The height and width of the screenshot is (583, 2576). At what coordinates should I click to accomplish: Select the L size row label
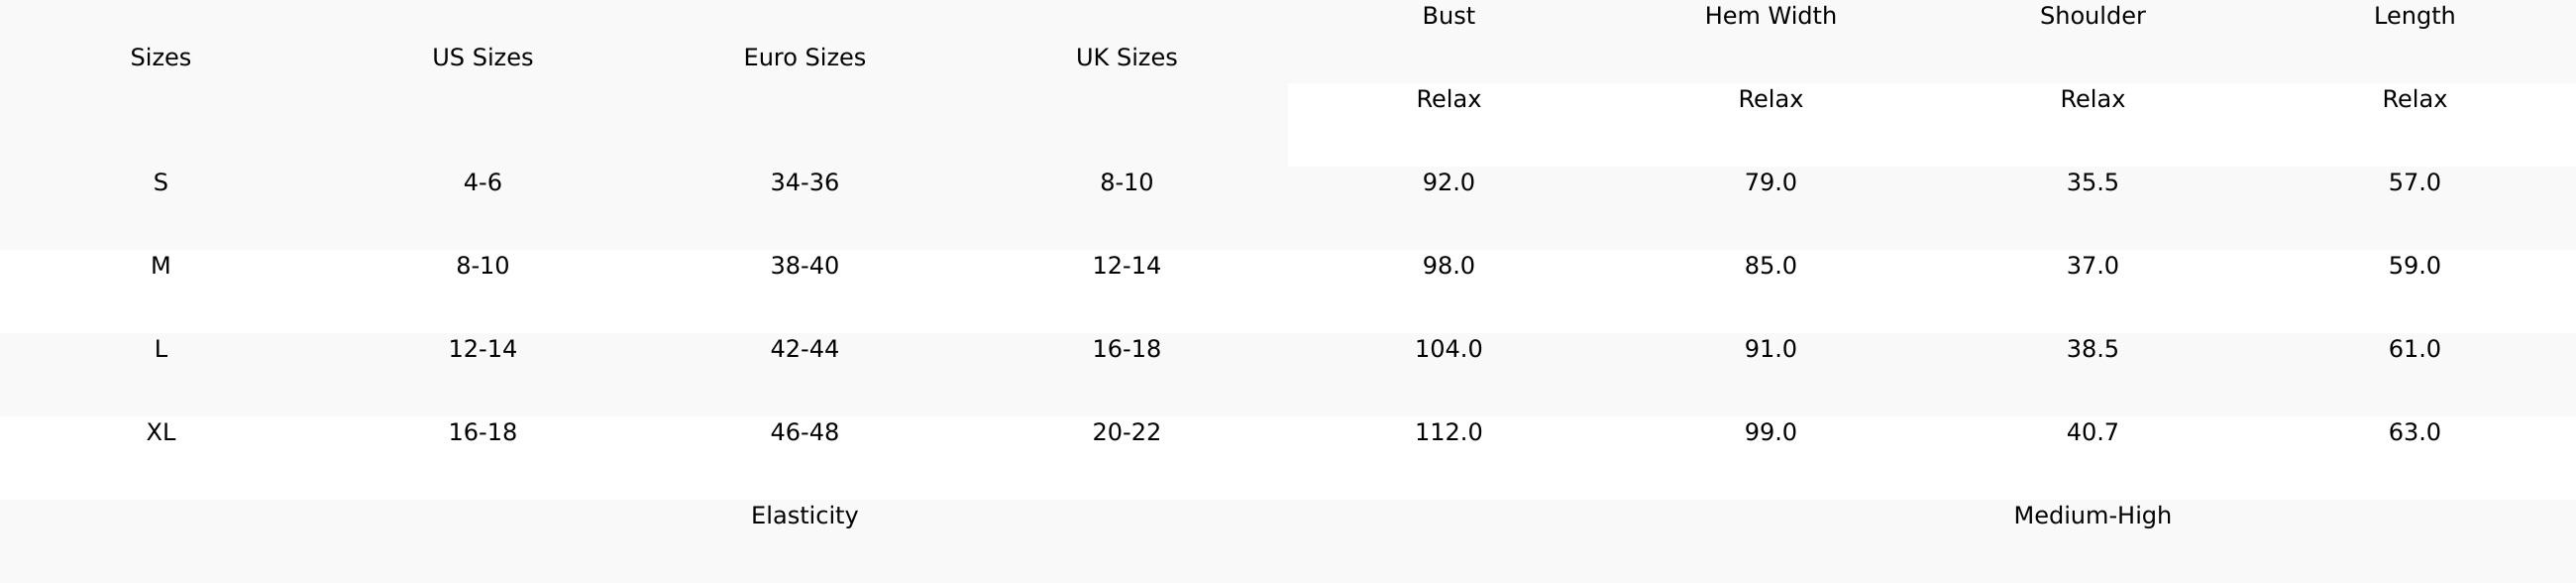click(160, 349)
